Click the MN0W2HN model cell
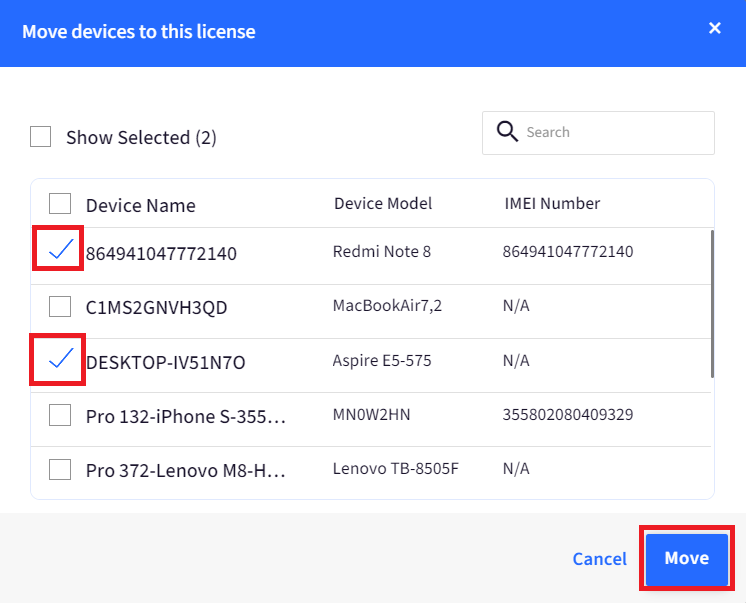746x603 pixels. pyautogui.click(x=372, y=415)
